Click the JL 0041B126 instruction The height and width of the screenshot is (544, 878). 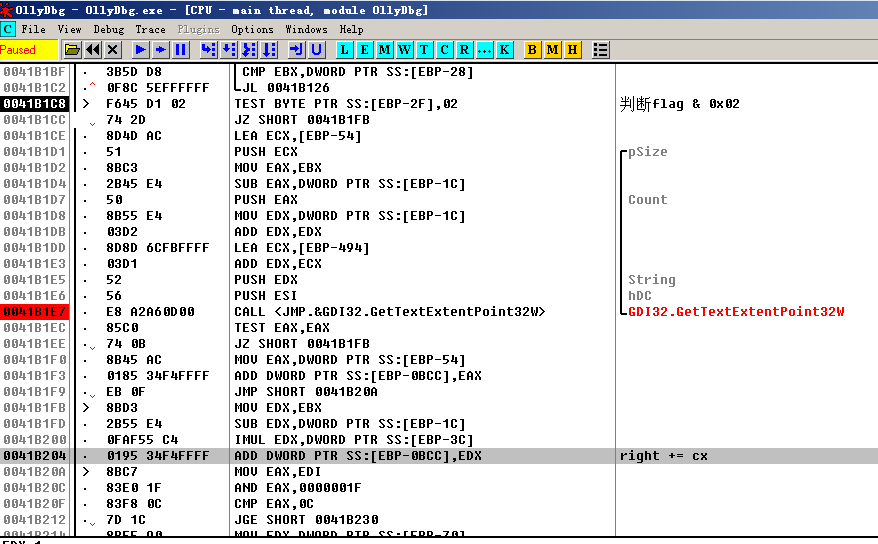pos(286,88)
